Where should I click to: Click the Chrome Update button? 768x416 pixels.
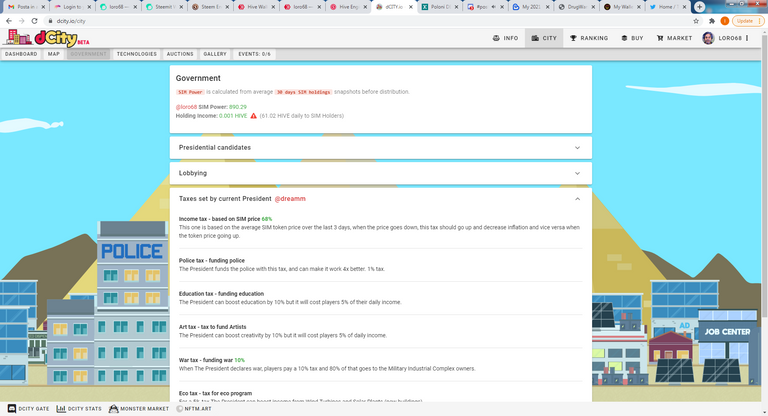click(x=747, y=21)
